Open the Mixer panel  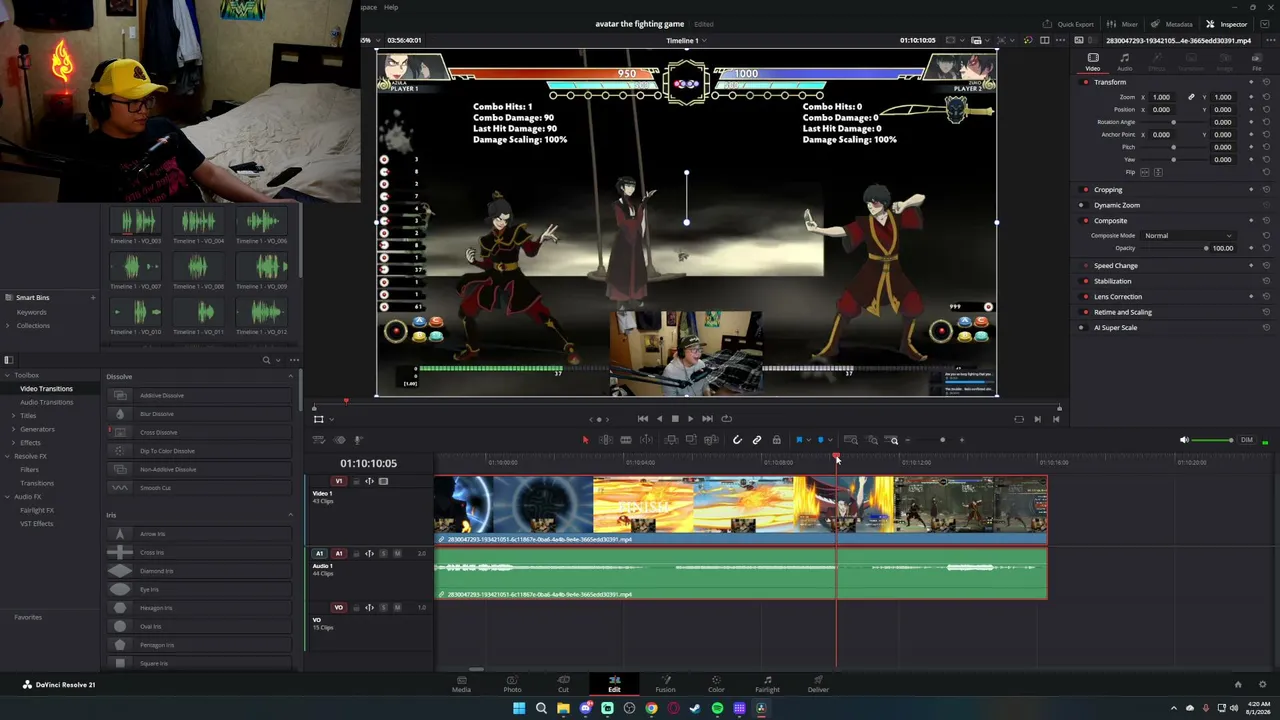pyautogui.click(x=1123, y=24)
